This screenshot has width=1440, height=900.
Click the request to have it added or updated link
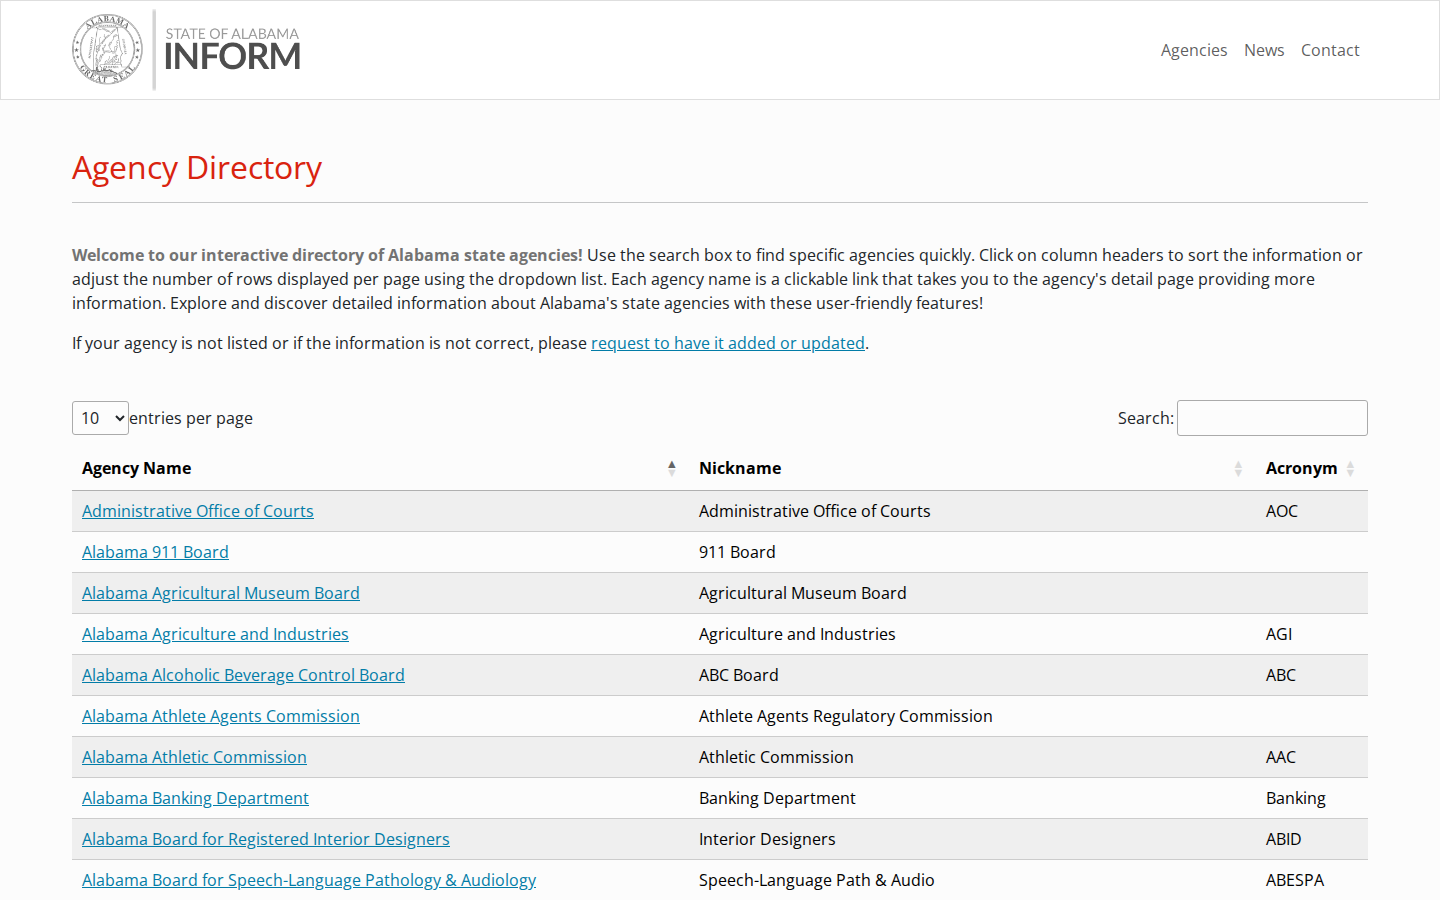pyautogui.click(x=728, y=343)
